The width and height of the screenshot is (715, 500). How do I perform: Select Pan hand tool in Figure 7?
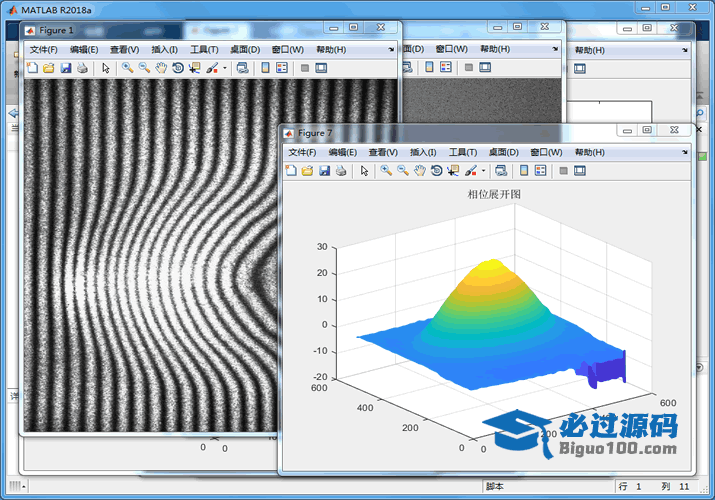tap(420, 171)
